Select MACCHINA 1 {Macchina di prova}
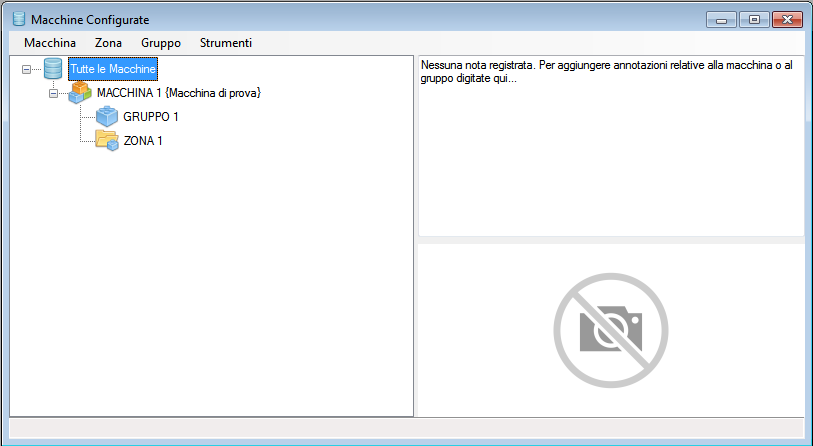Screen dimensions: 813x446 point(179,93)
